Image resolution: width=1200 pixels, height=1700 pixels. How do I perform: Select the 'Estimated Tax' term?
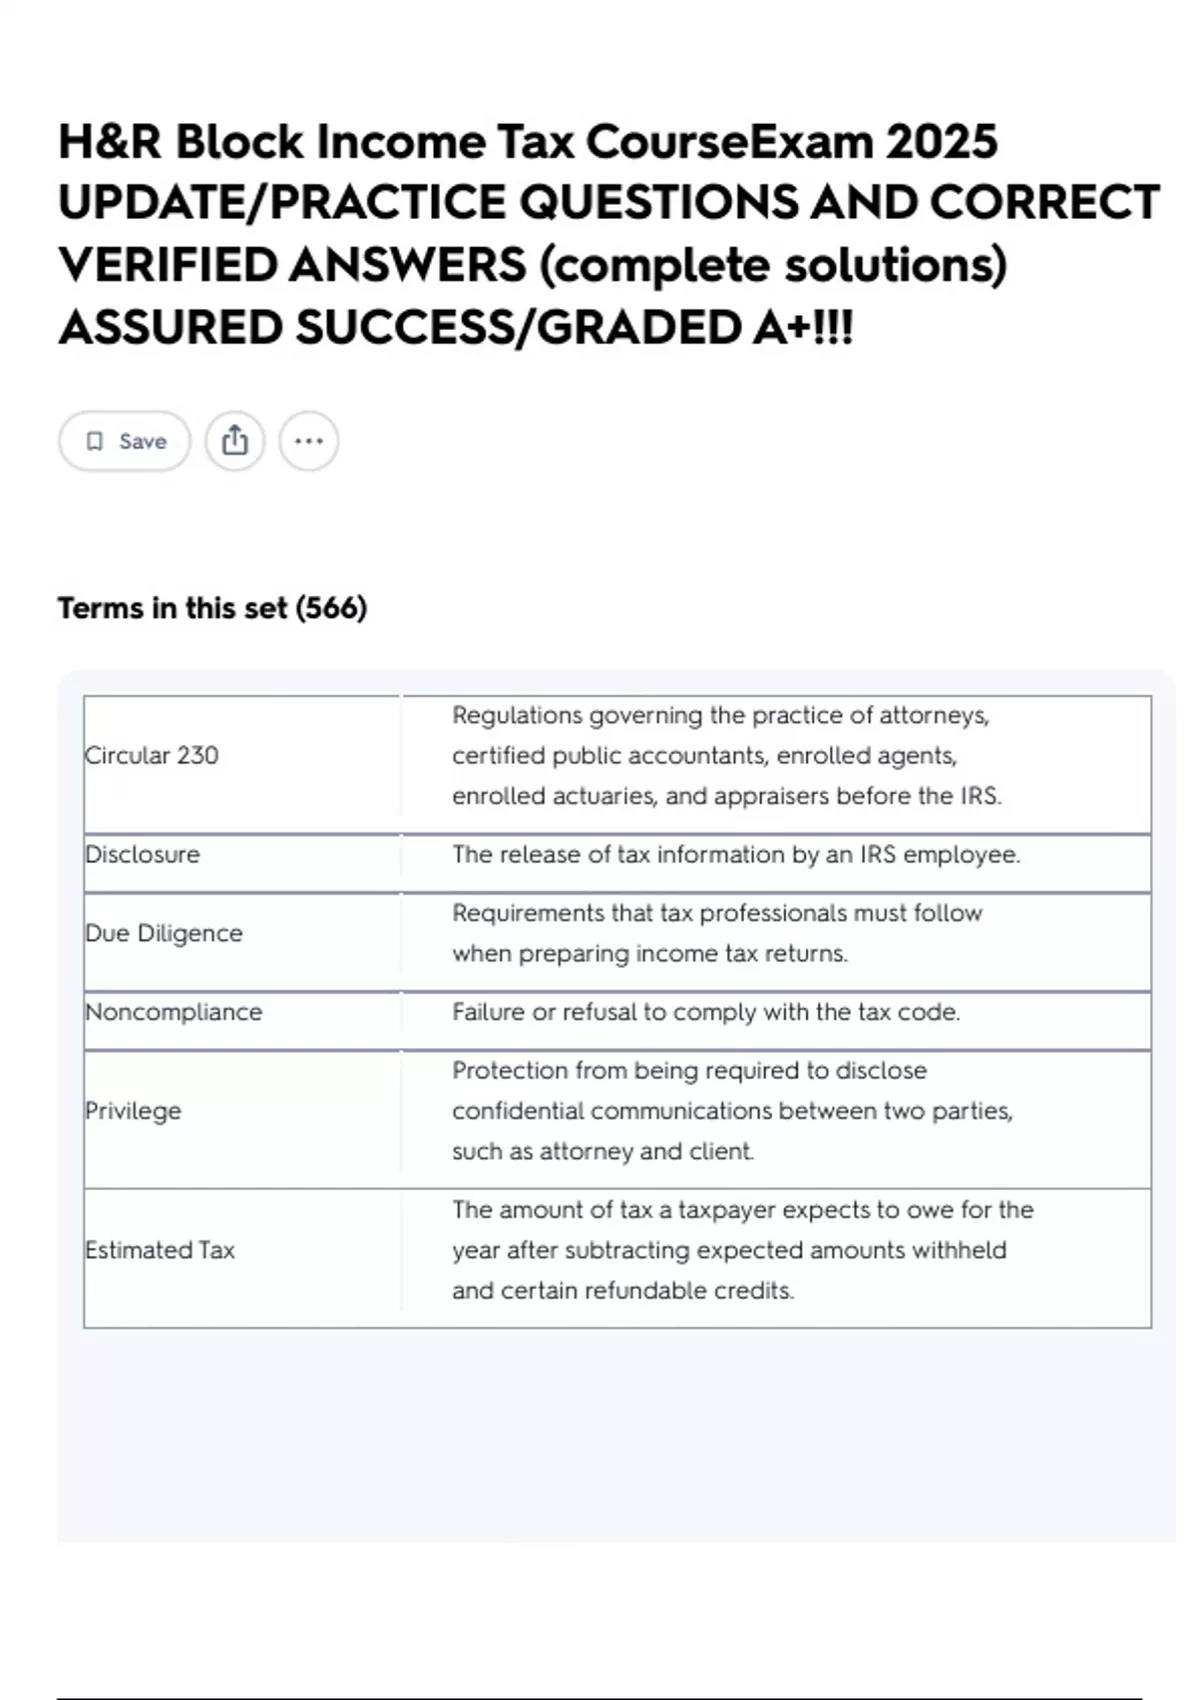[x=160, y=1250]
